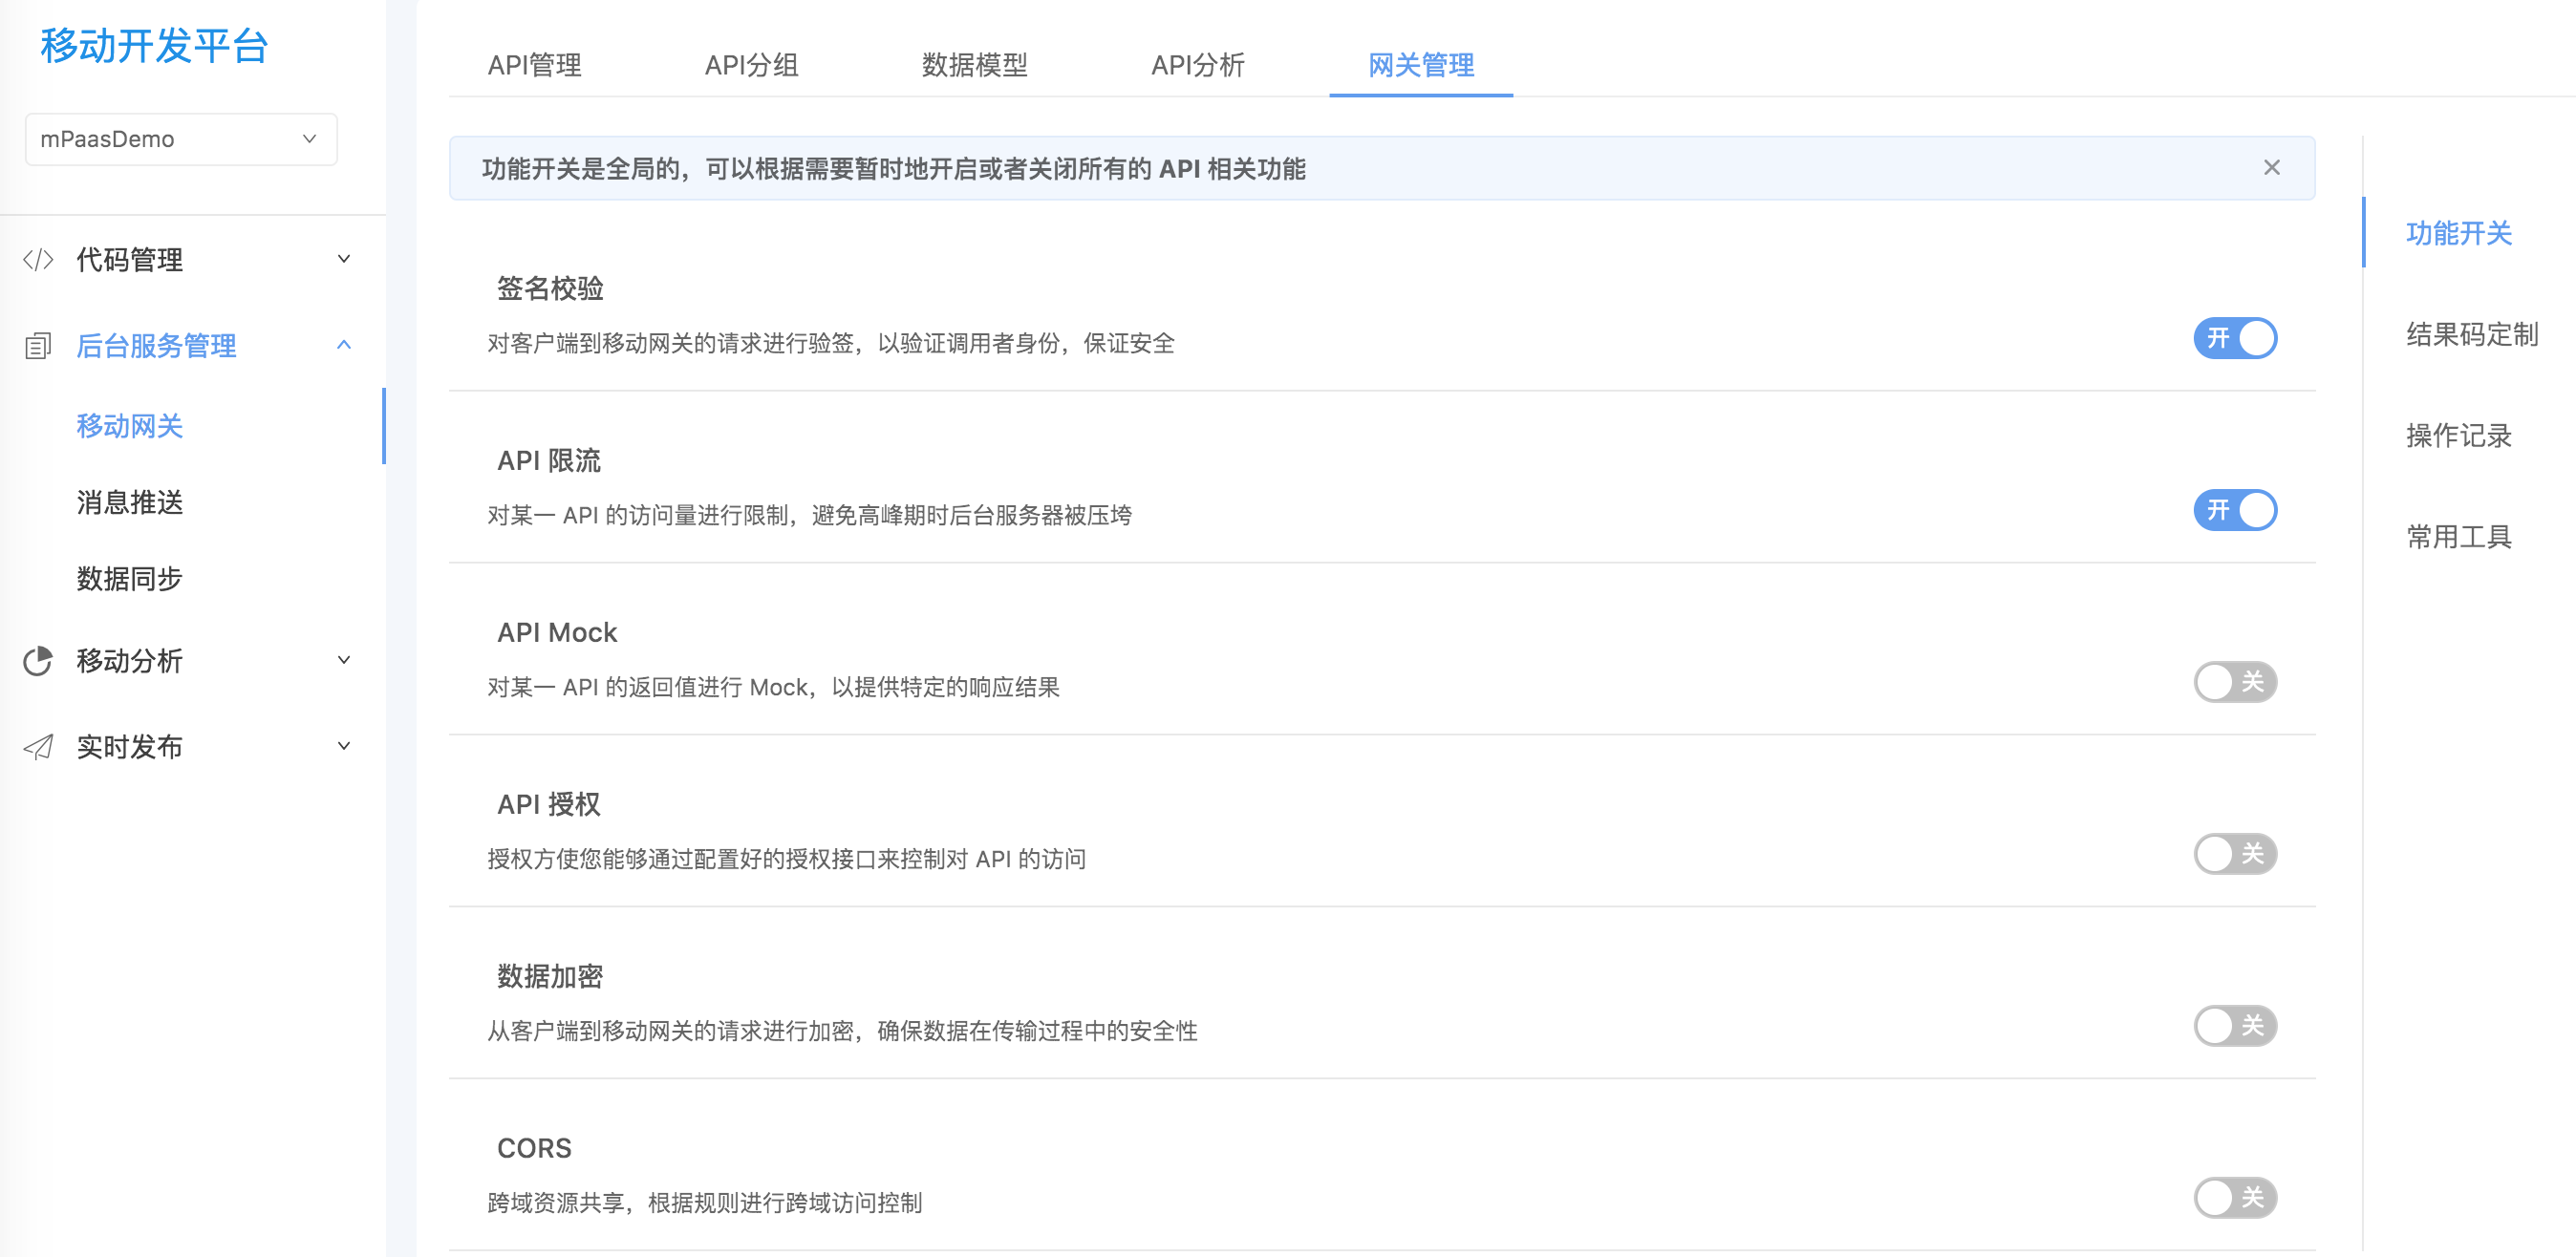Click the backend service management document icon
Image resolution: width=2576 pixels, height=1257 pixels.
[38, 346]
